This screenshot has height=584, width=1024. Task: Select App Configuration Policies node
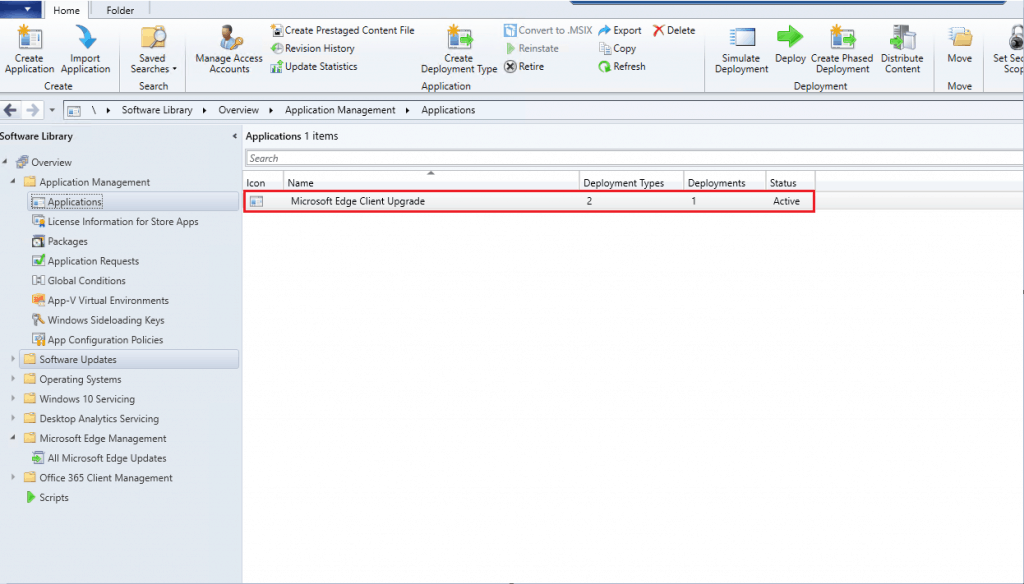click(x=105, y=340)
